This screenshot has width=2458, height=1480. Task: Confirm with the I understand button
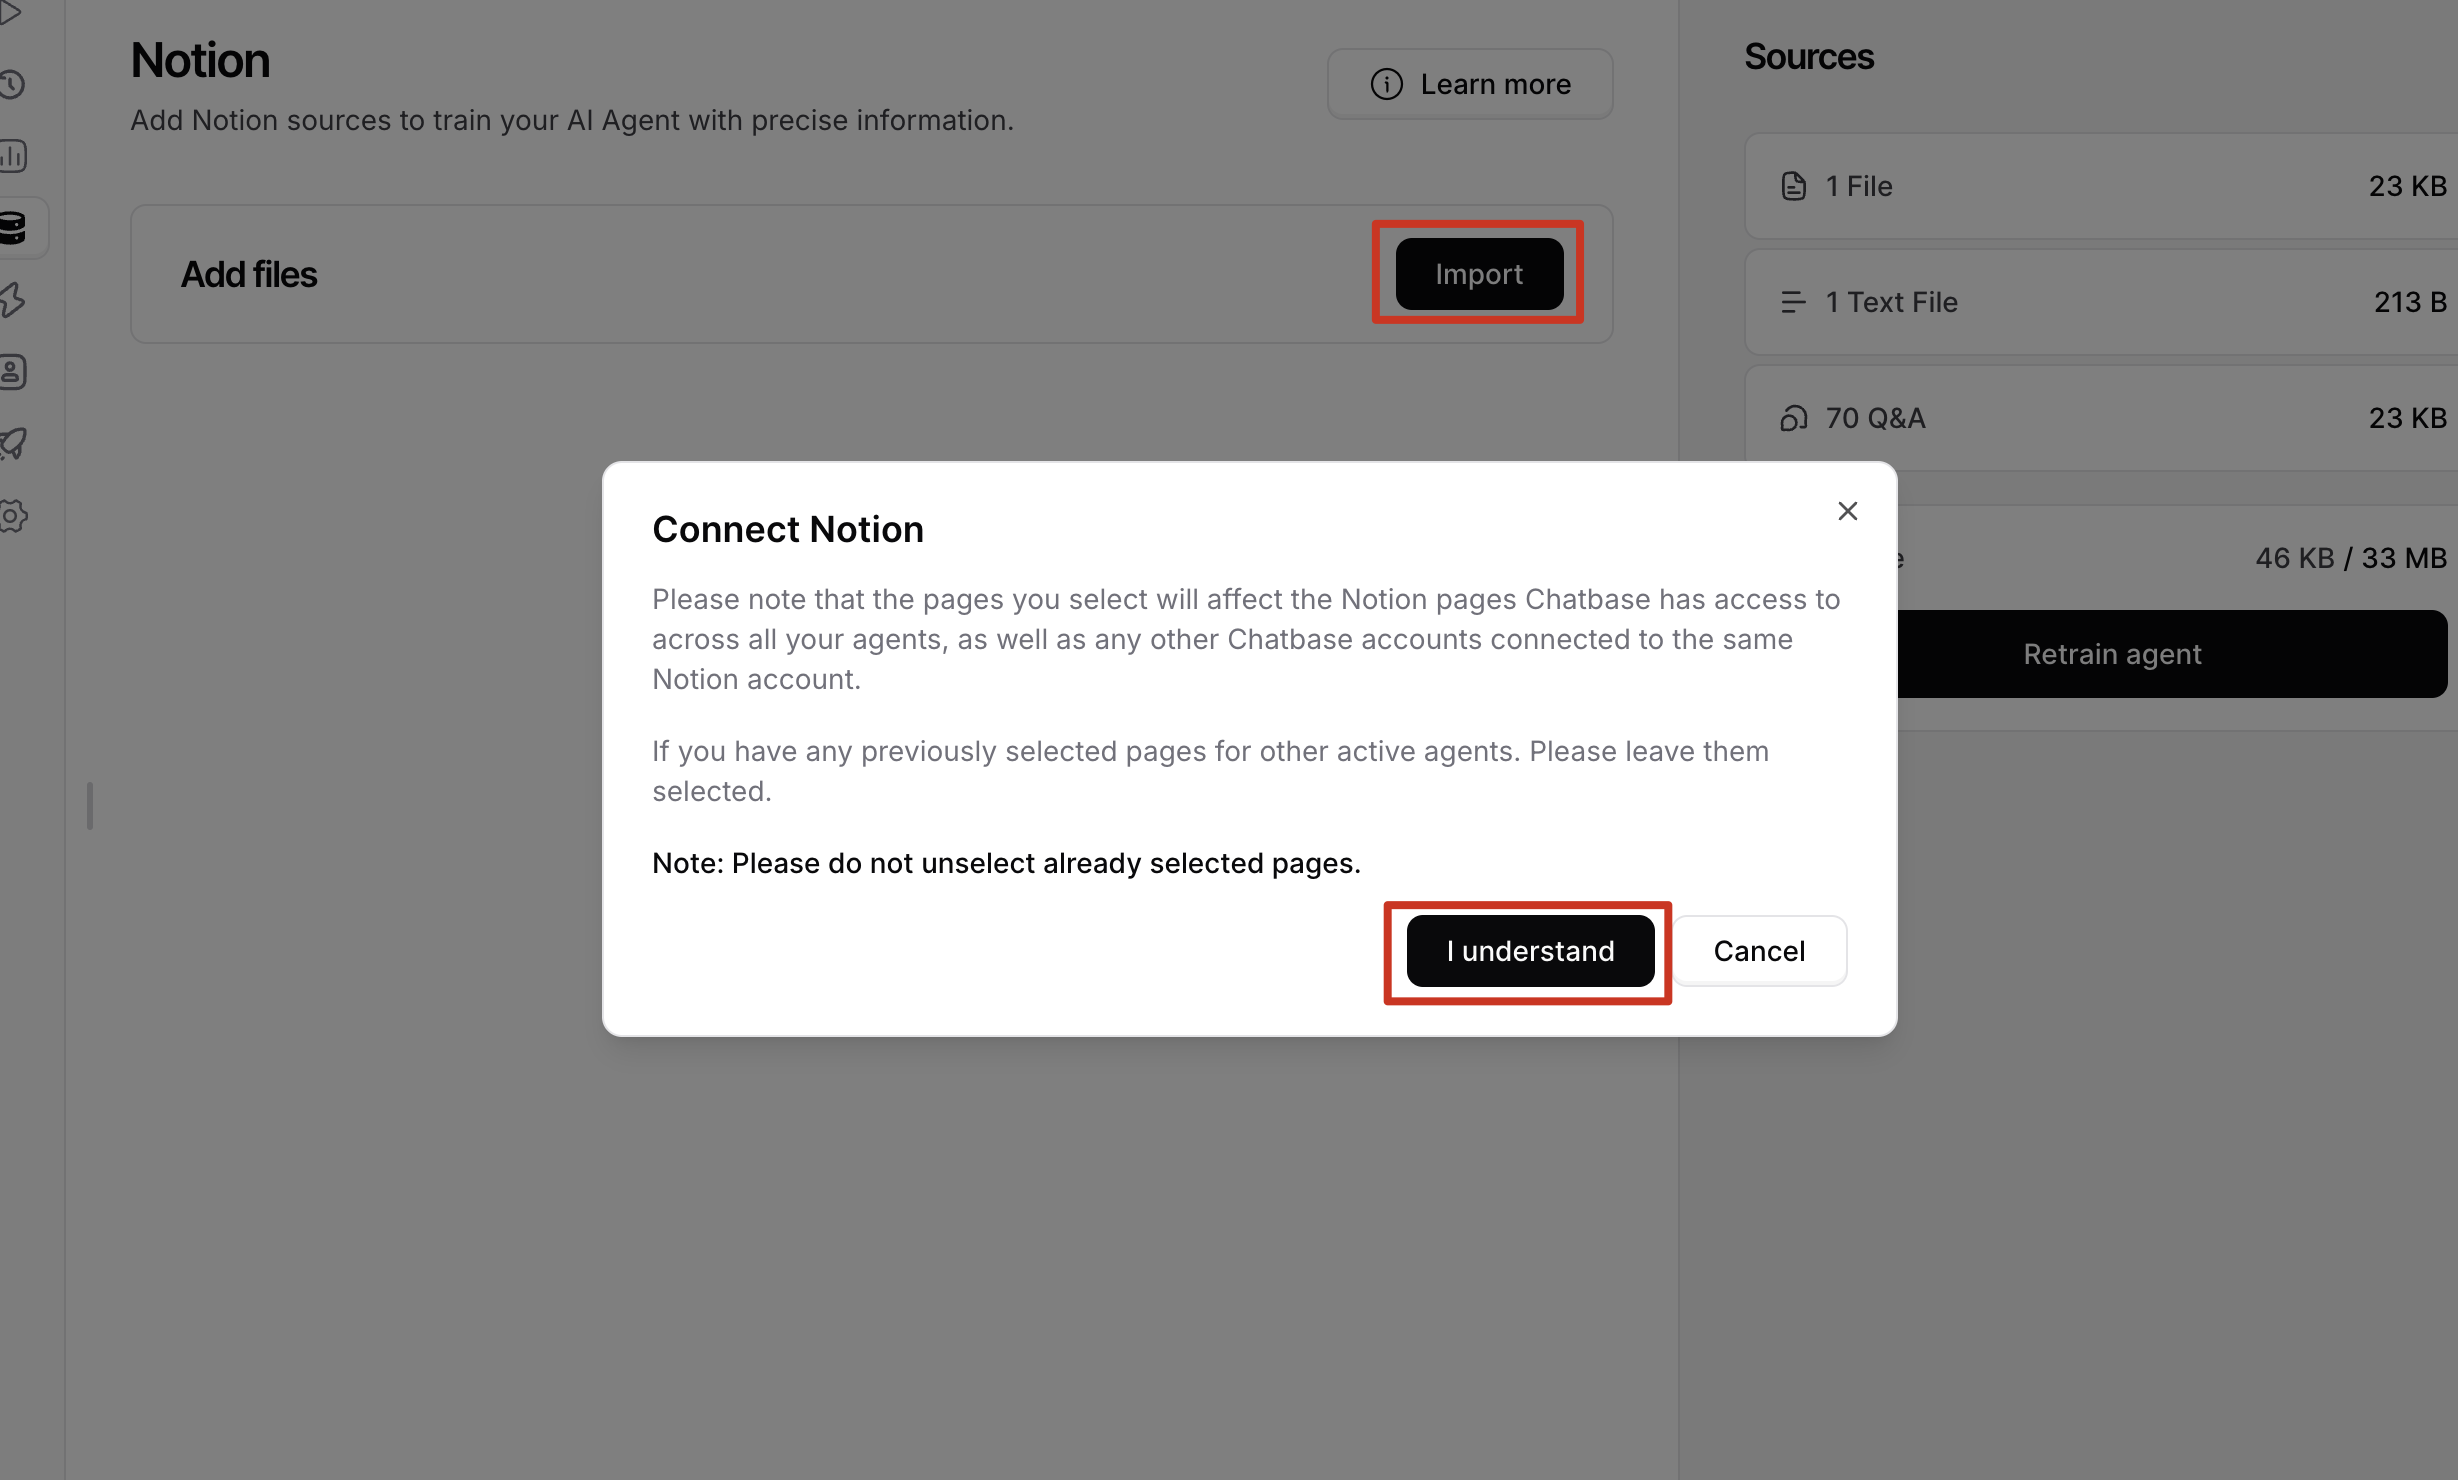coord(1530,951)
